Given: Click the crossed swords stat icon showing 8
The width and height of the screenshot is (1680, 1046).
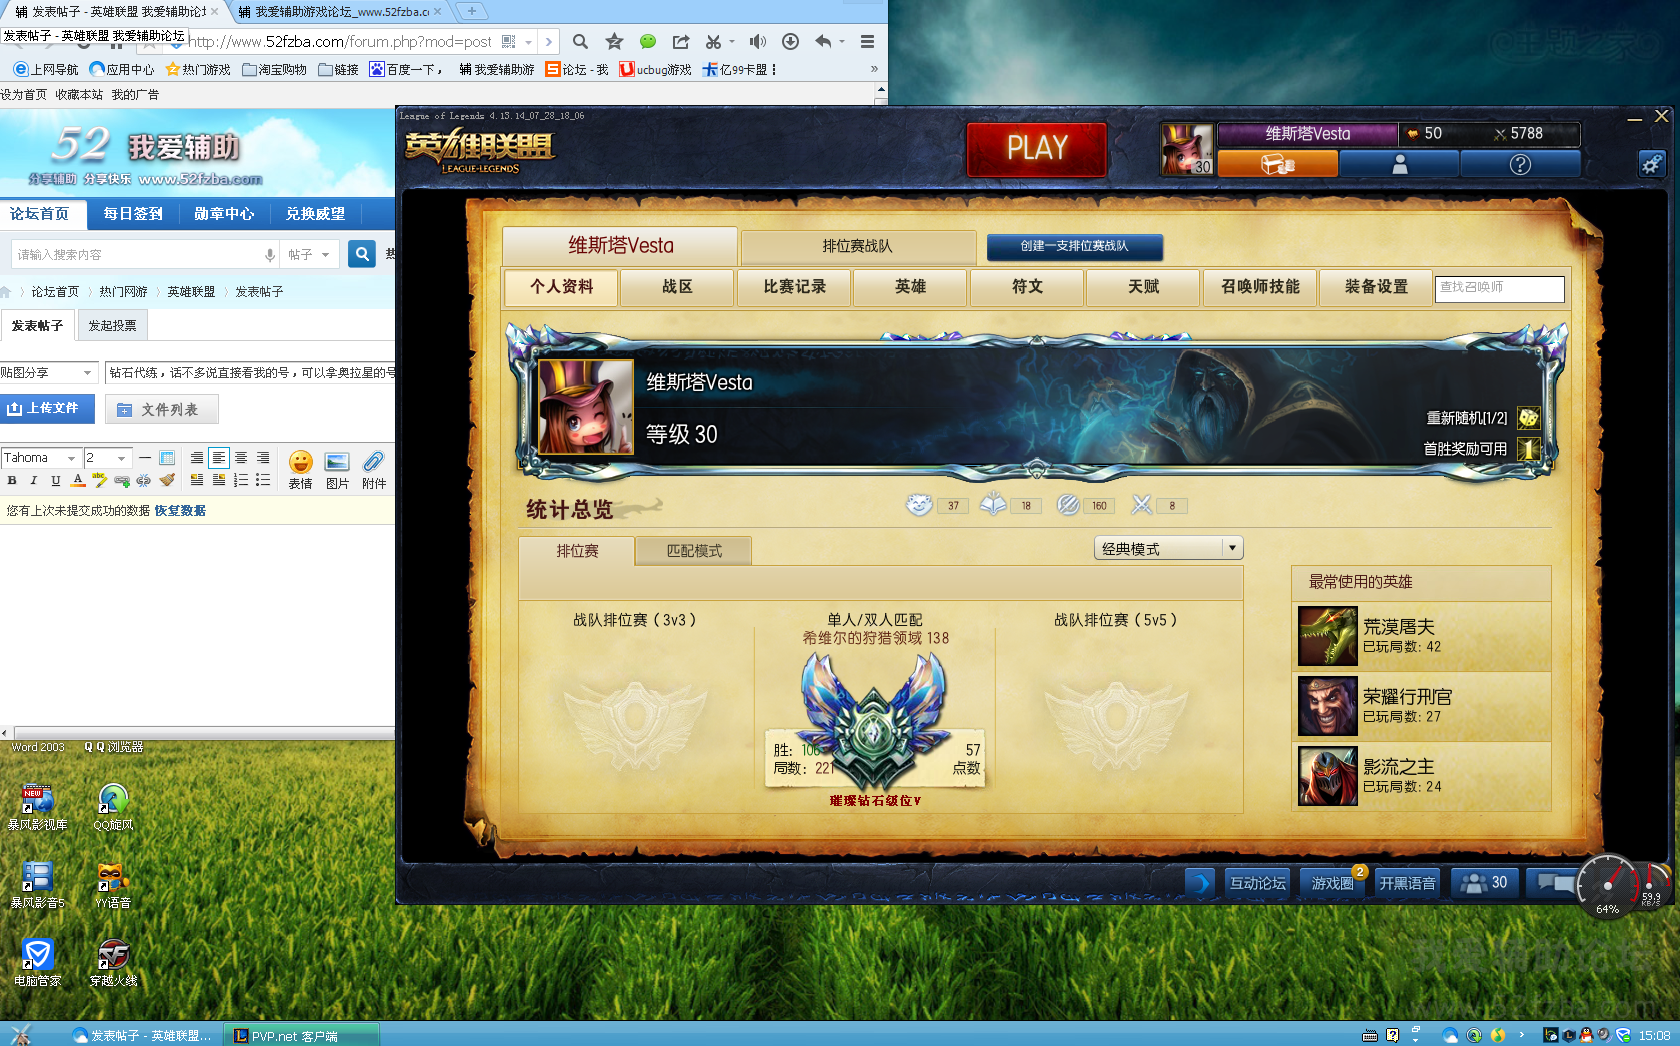Looking at the screenshot, I should click(x=1141, y=505).
